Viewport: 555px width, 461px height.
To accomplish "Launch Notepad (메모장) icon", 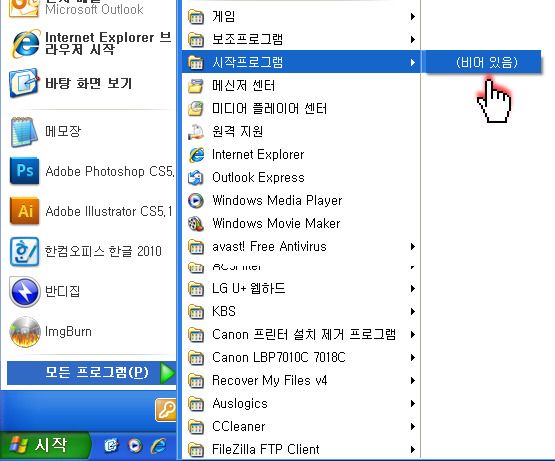I will [24, 132].
